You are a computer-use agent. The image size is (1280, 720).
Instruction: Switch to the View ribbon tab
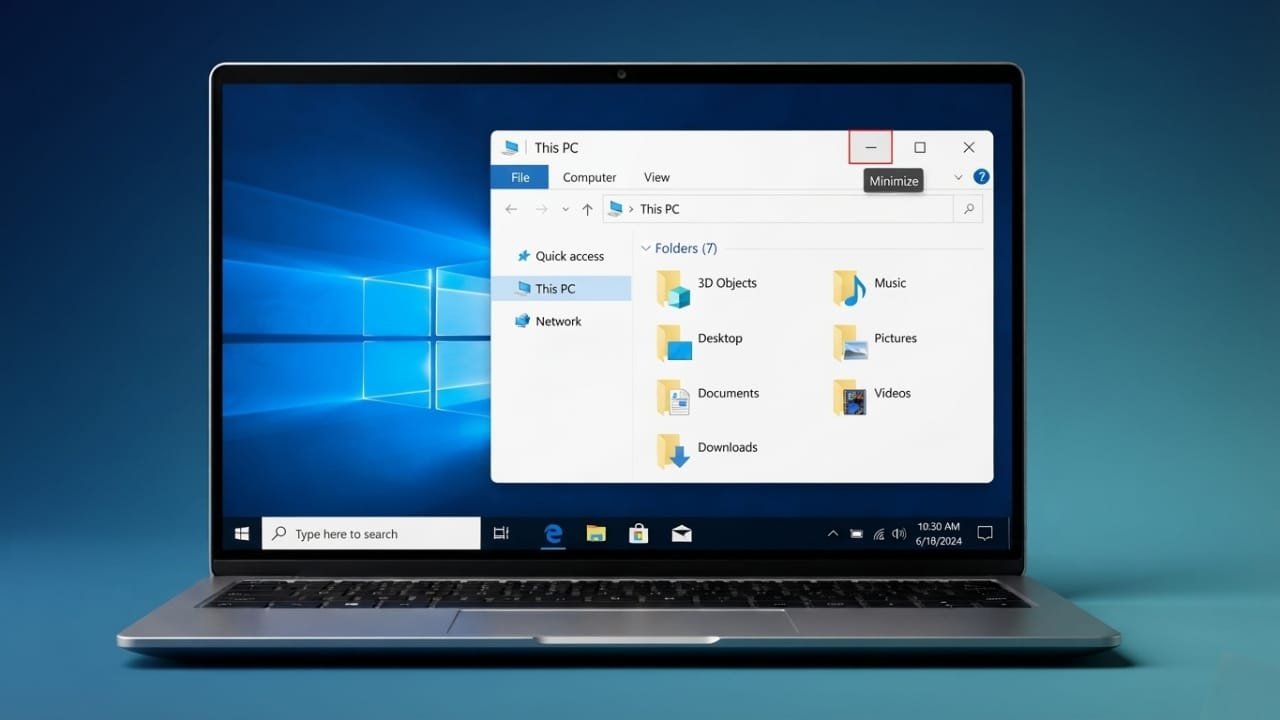point(657,177)
